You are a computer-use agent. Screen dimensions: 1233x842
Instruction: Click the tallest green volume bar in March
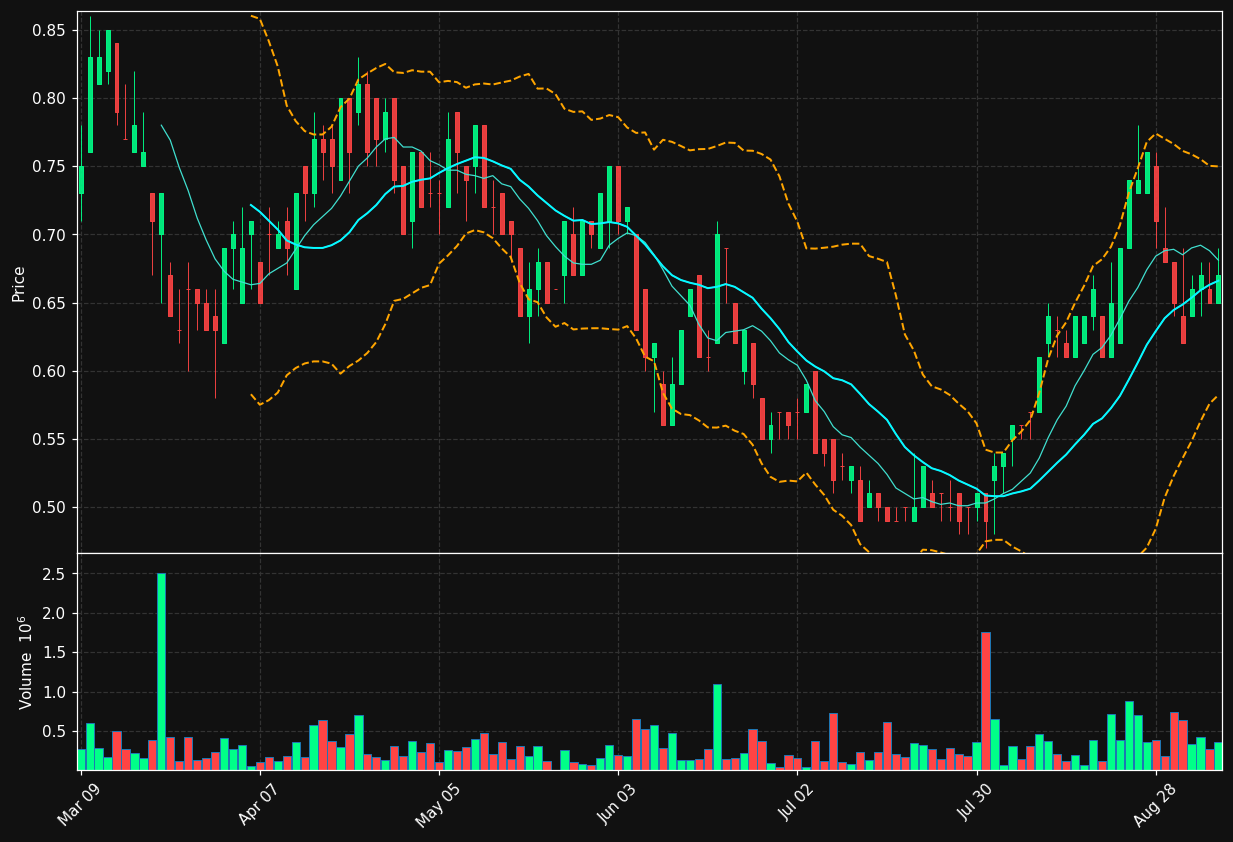coord(161,672)
